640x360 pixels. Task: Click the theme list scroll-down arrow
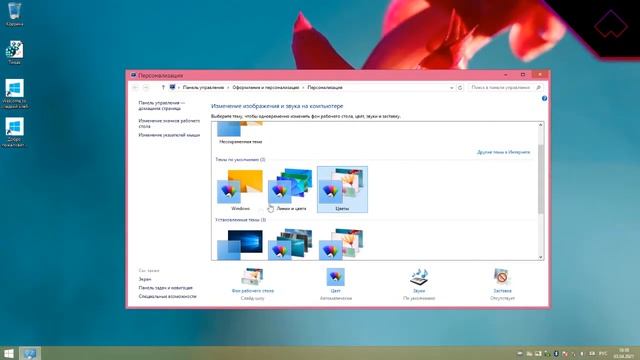541,257
